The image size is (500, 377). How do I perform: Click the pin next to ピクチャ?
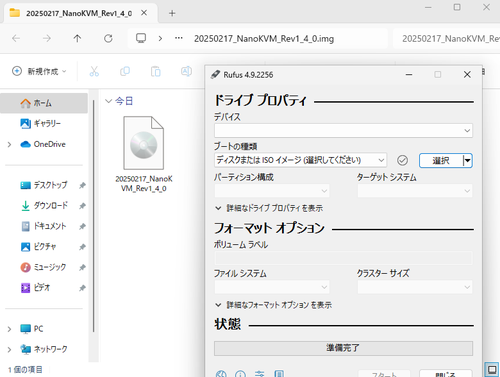[x=82, y=247]
